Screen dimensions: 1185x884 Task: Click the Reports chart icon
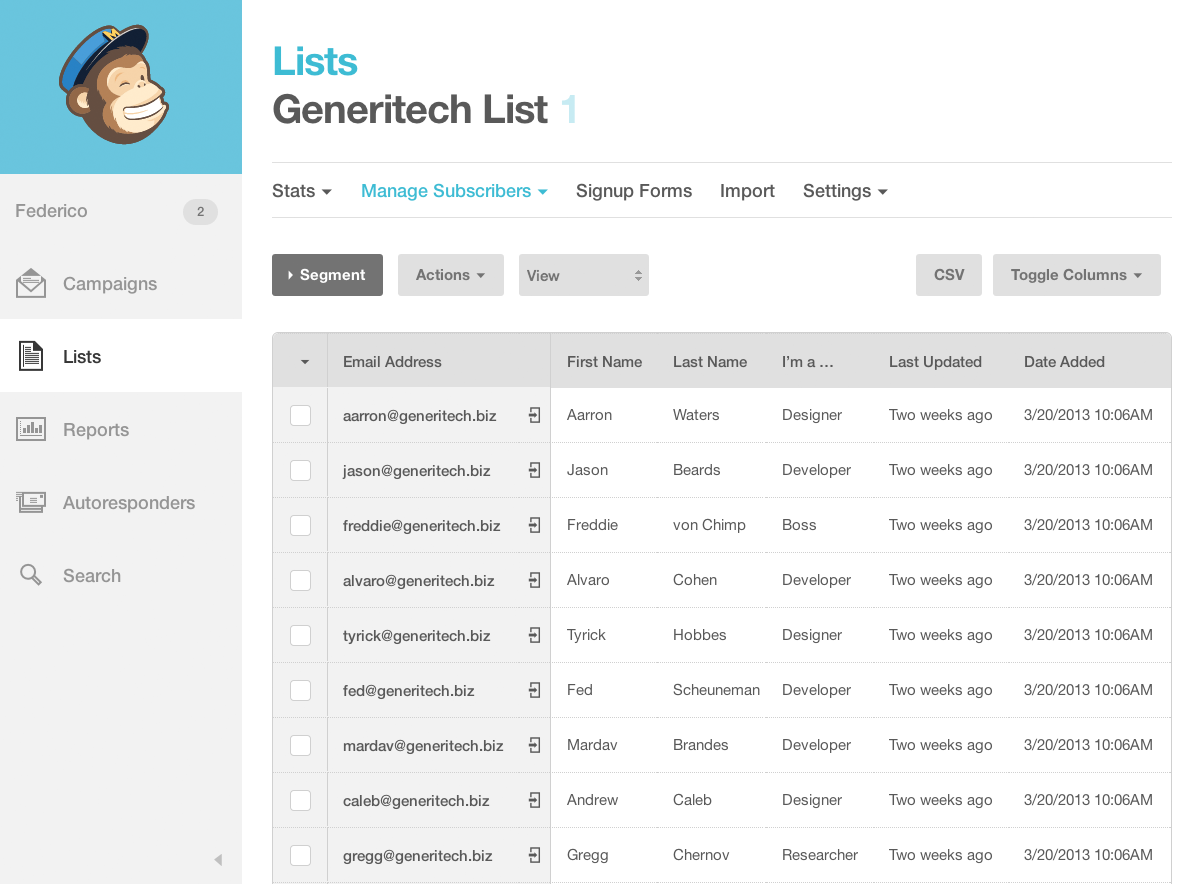click(31, 429)
